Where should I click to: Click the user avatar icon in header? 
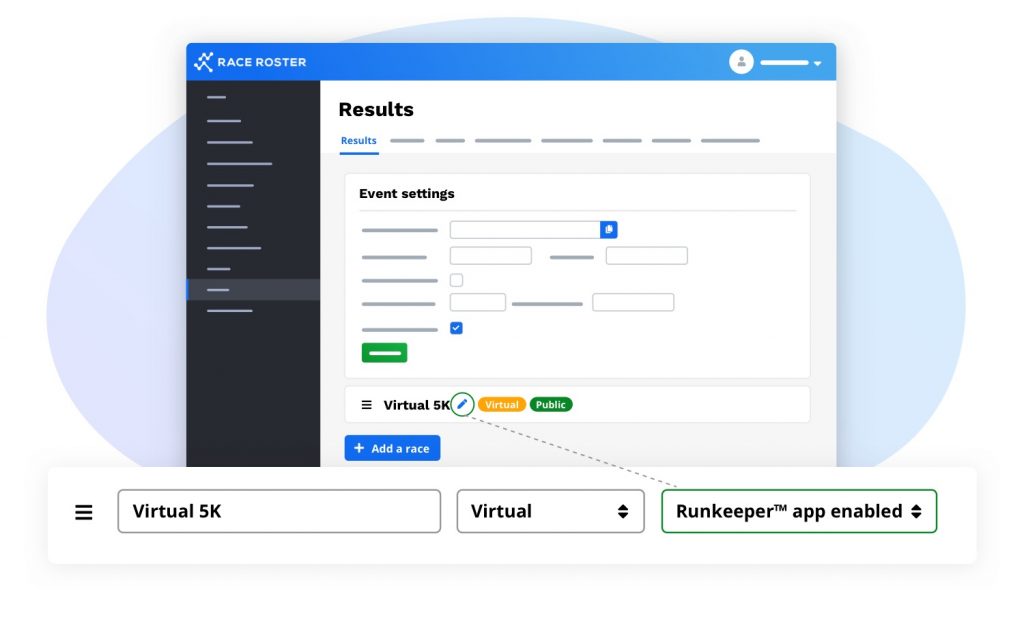pyautogui.click(x=741, y=62)
